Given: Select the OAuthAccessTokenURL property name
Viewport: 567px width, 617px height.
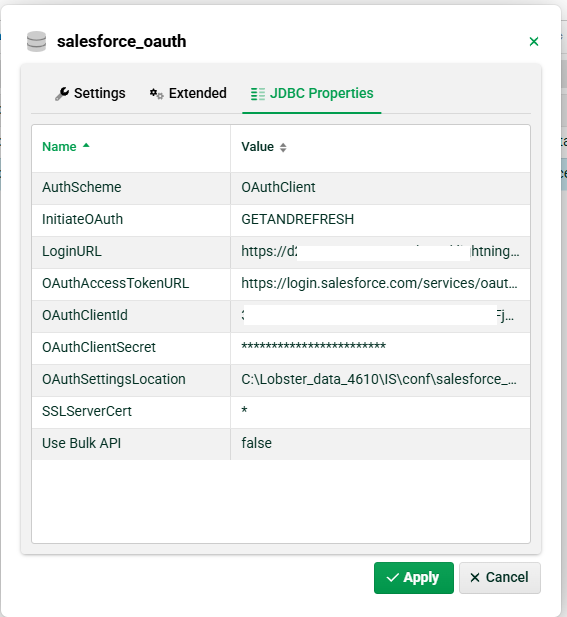Looking at the screenshot, I should pyautogui.click(x=116, y=283).
